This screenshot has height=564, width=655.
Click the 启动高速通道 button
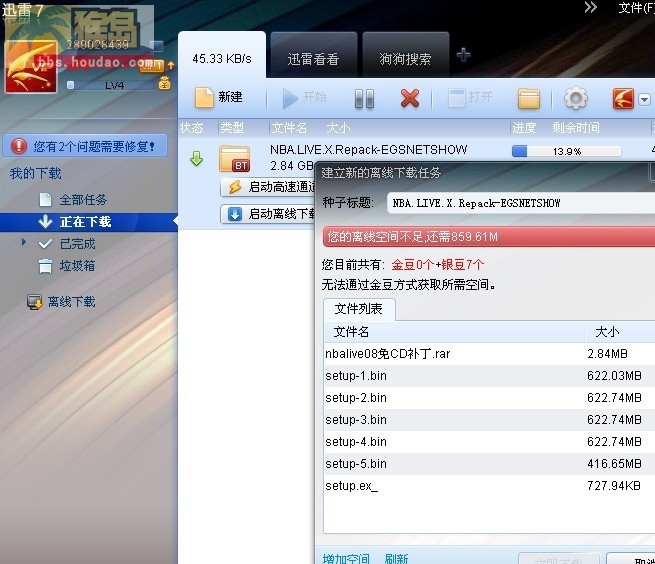tap(268, 187)
